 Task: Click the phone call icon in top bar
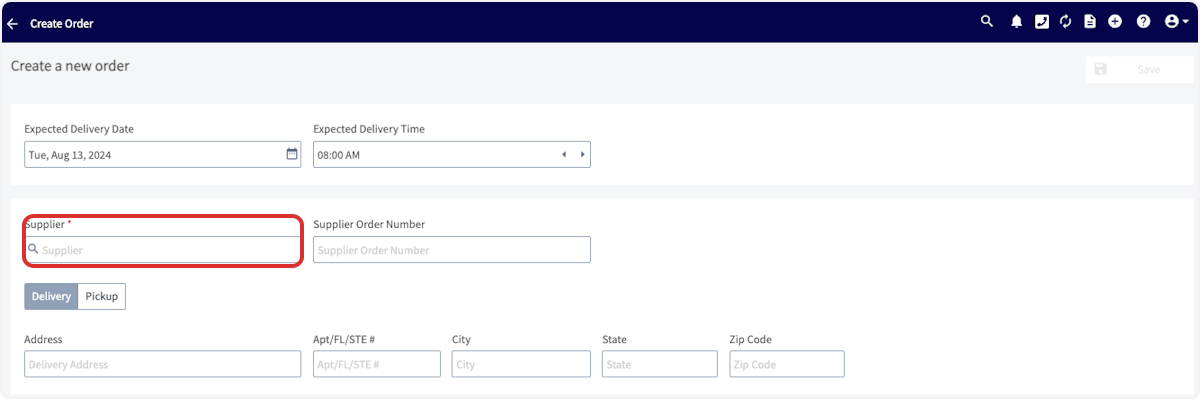(x=1041, y=21)
